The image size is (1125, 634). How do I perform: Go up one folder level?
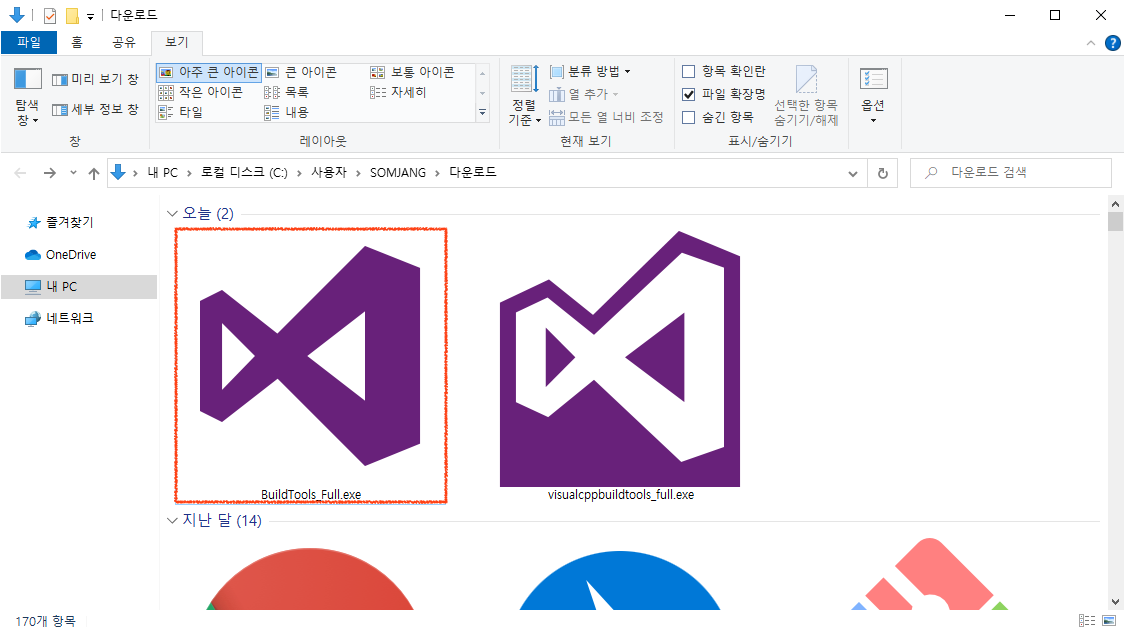tap(94, 173)
